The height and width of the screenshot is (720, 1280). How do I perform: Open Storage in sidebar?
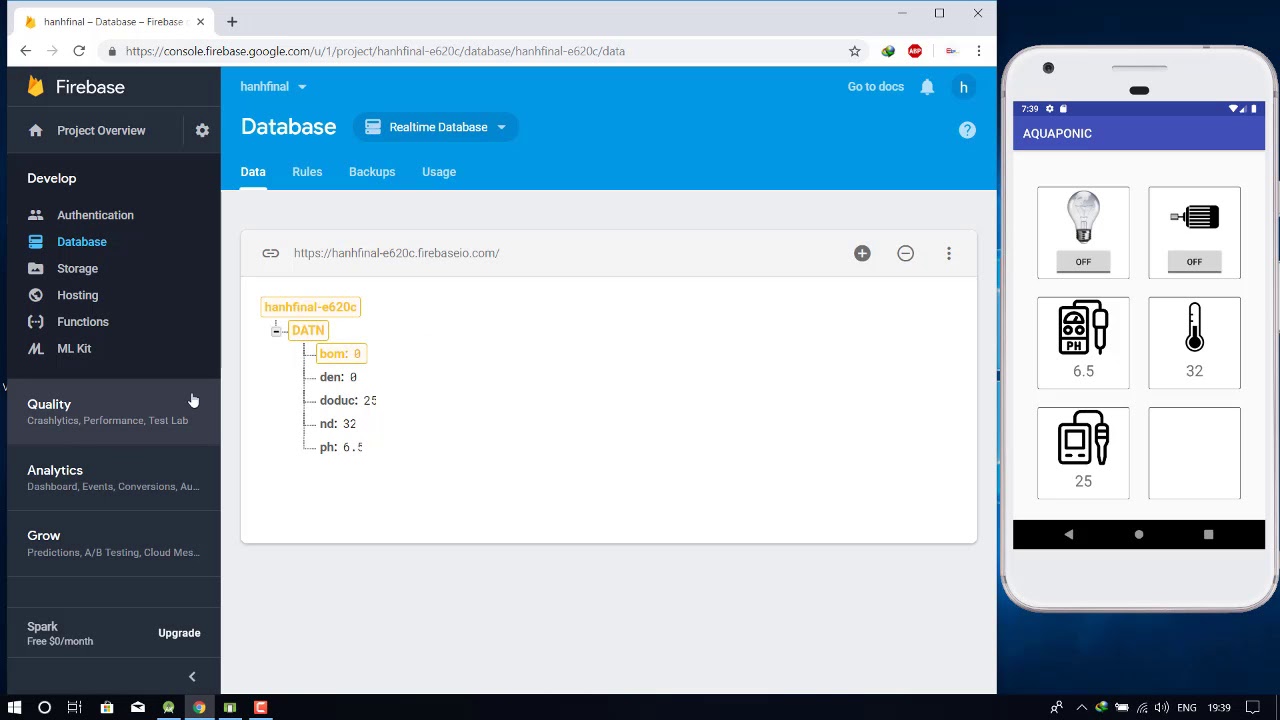pos(77,268)
